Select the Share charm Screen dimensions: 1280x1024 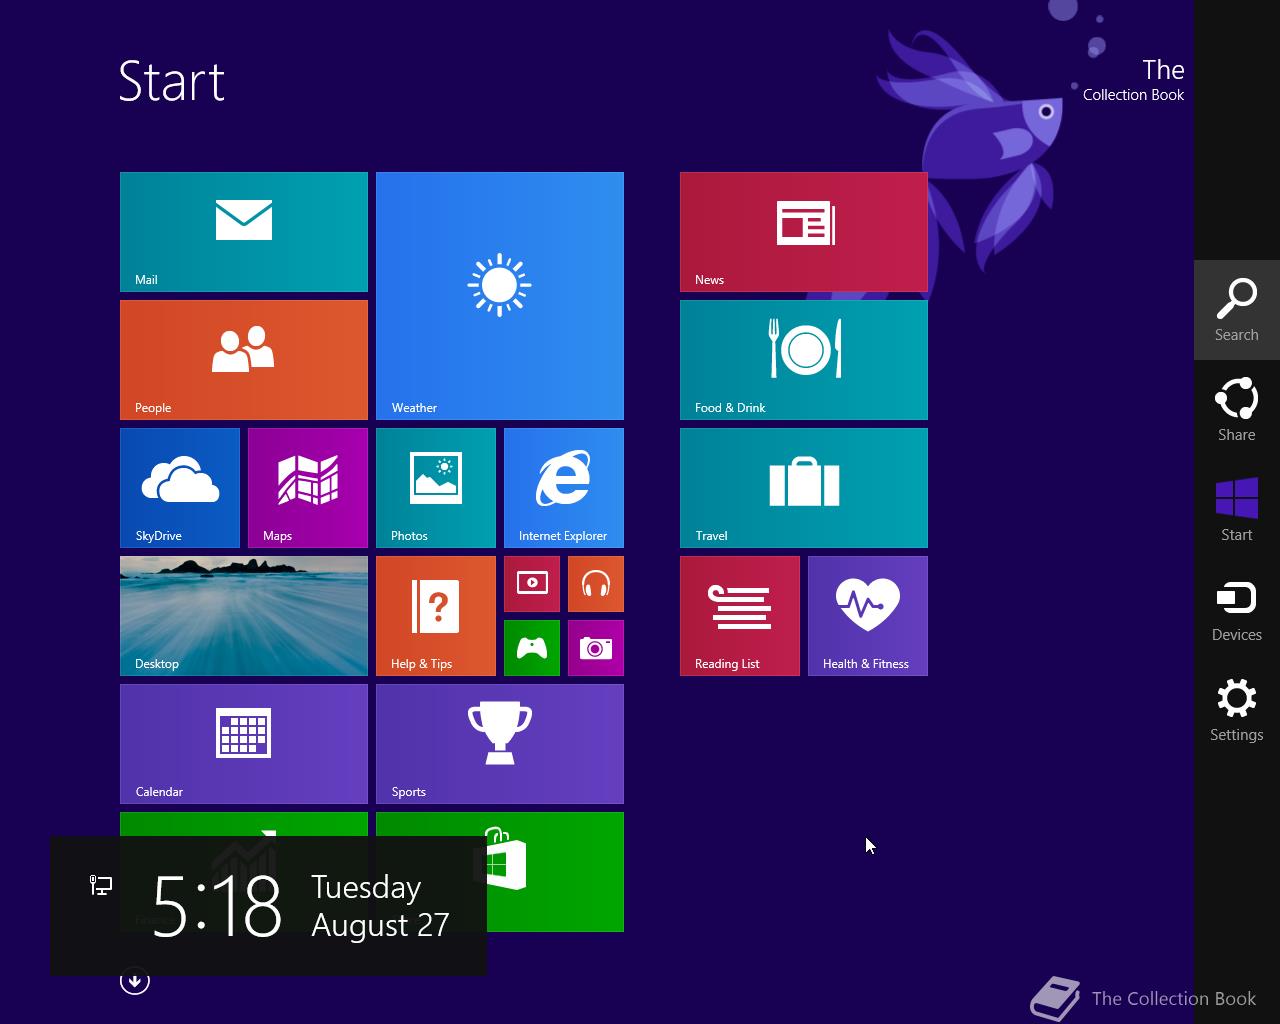(x=1237, y=410)
